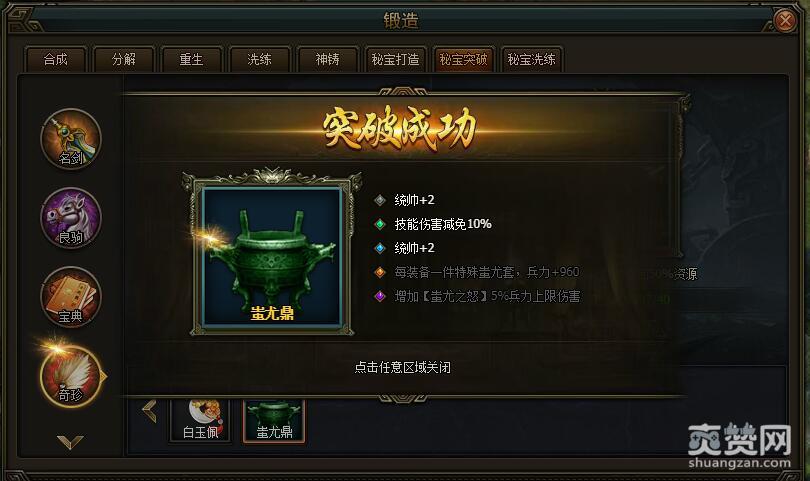
Task: Pick the 蚩尤鼎 item in bottom list
Action: (x=274, y=421)
